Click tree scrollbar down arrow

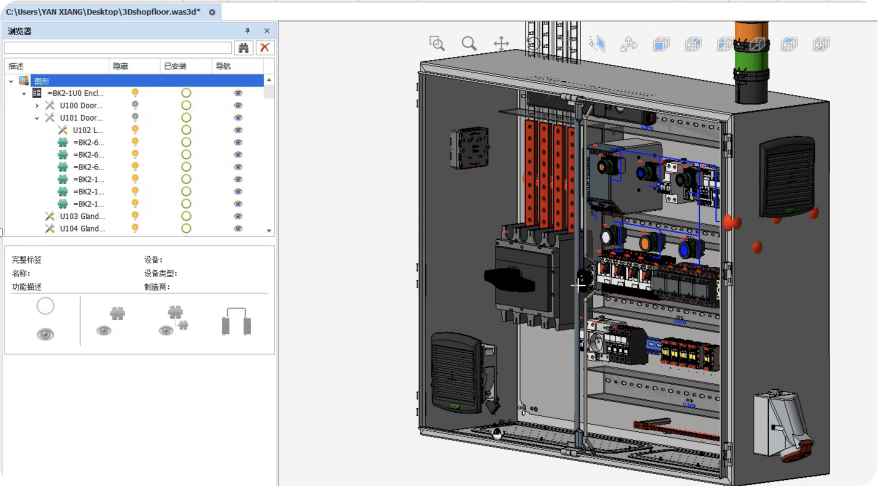tap(269, 230)
